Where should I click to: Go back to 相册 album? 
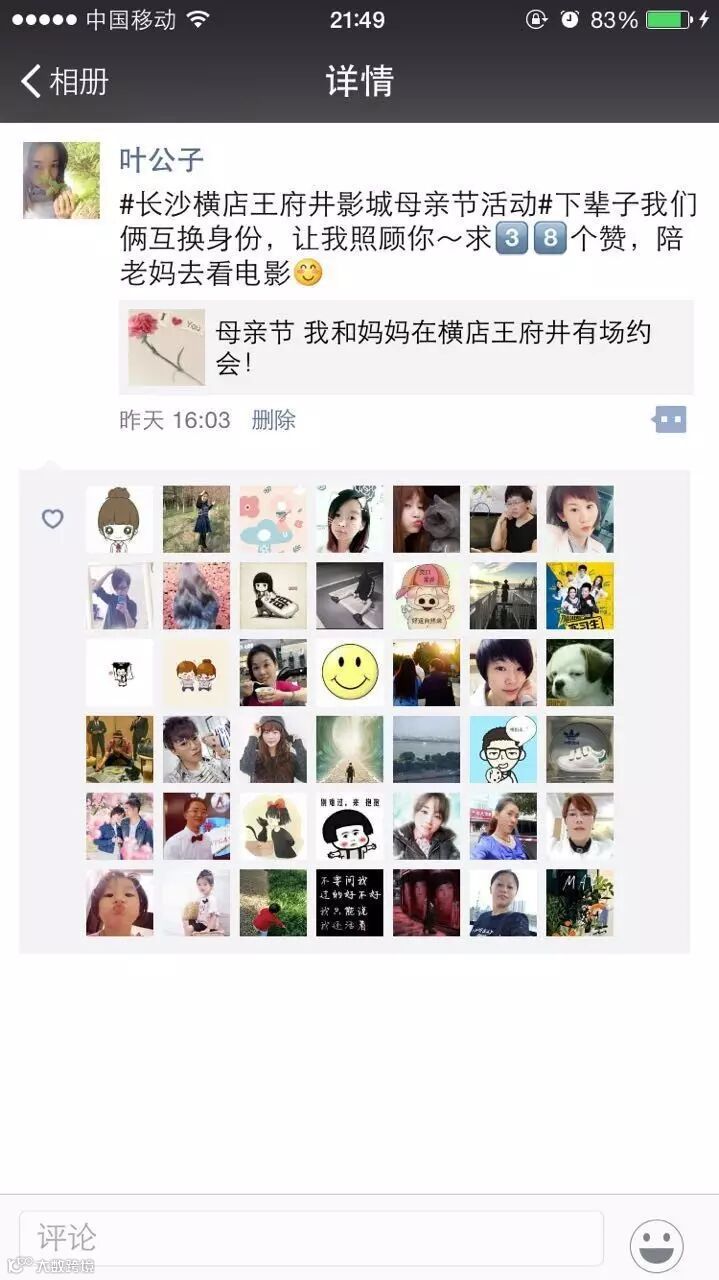pyautogui.click(x=65, y=82)
